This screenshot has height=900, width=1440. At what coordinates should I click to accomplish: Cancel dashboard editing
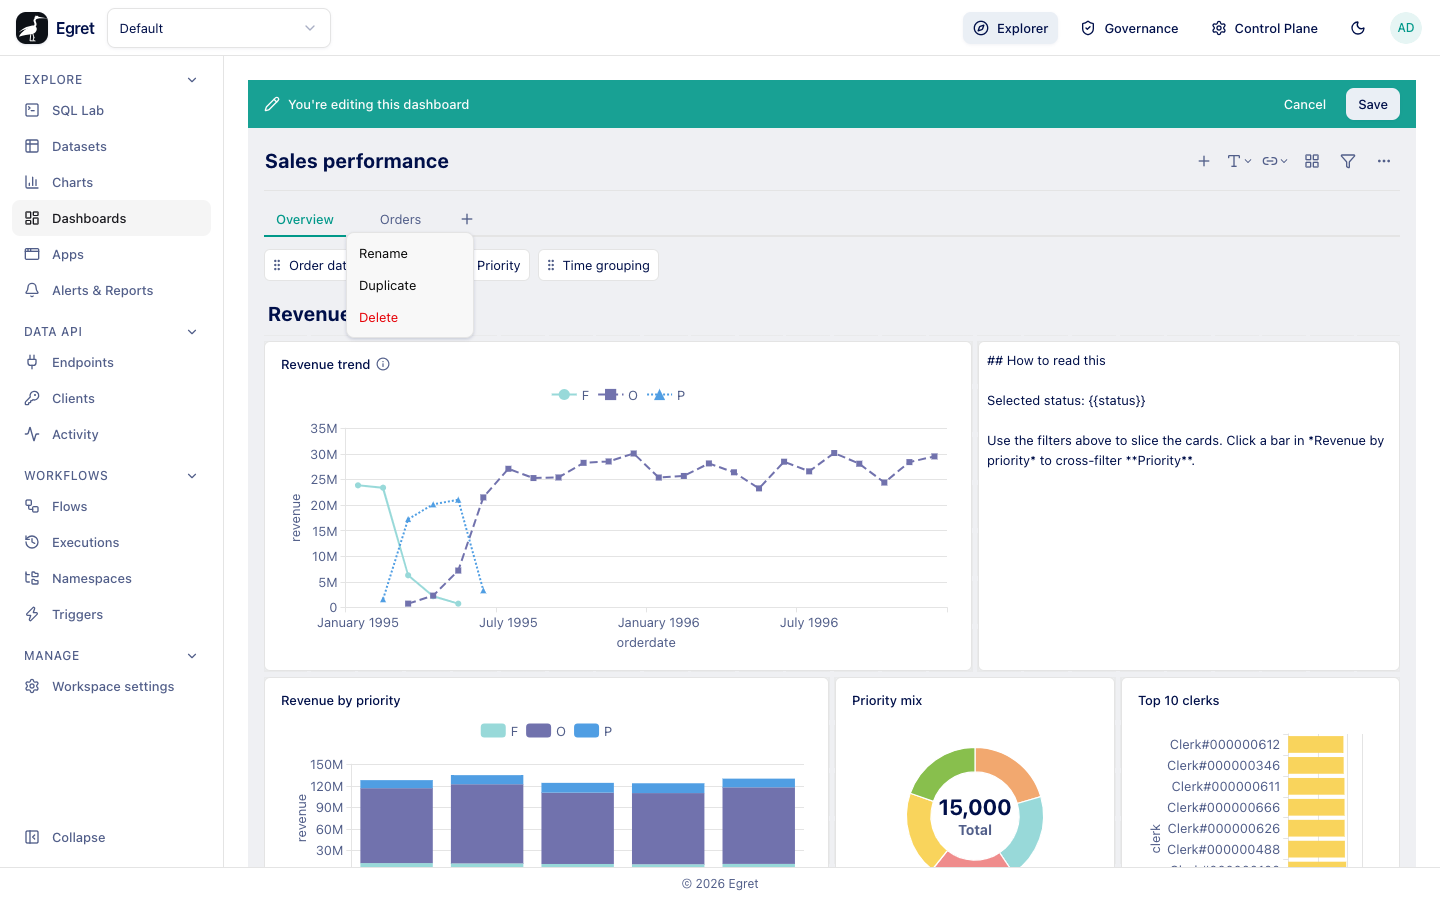click(x=1305, y=104)
